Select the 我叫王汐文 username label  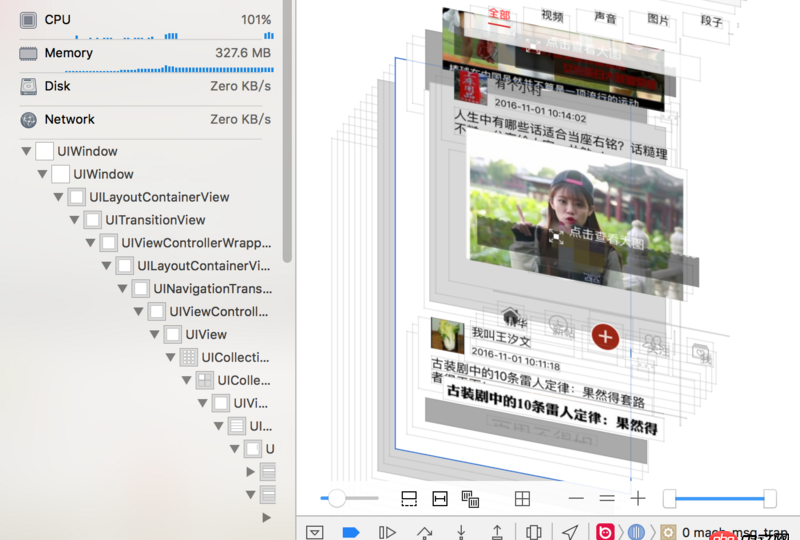501,336
